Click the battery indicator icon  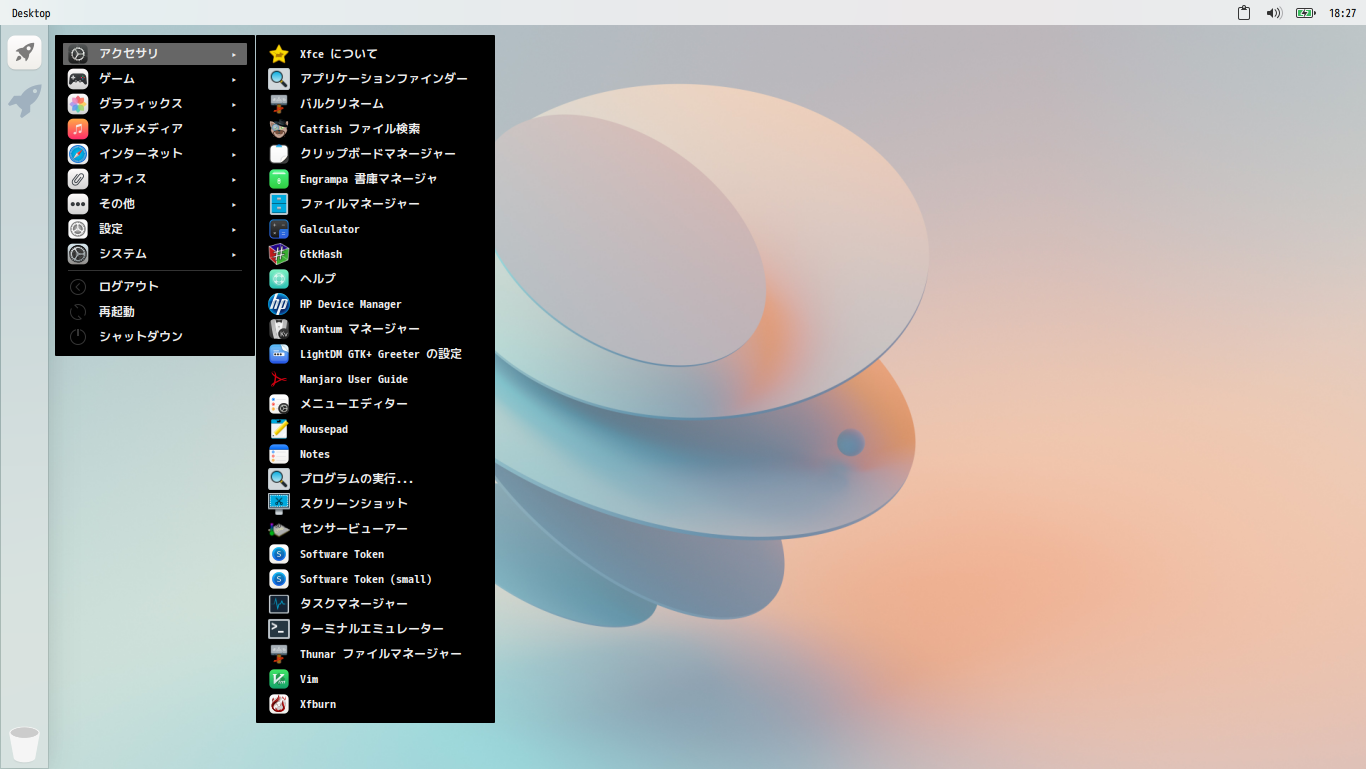pyautogui.click(x=1305, y=13)
